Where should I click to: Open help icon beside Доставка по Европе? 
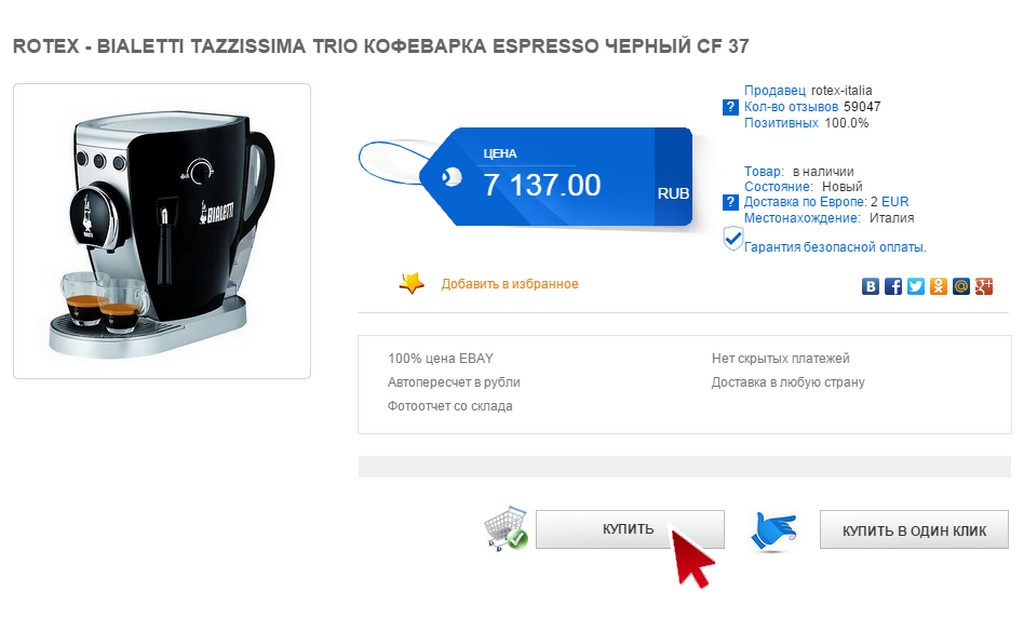click(730, 202)
